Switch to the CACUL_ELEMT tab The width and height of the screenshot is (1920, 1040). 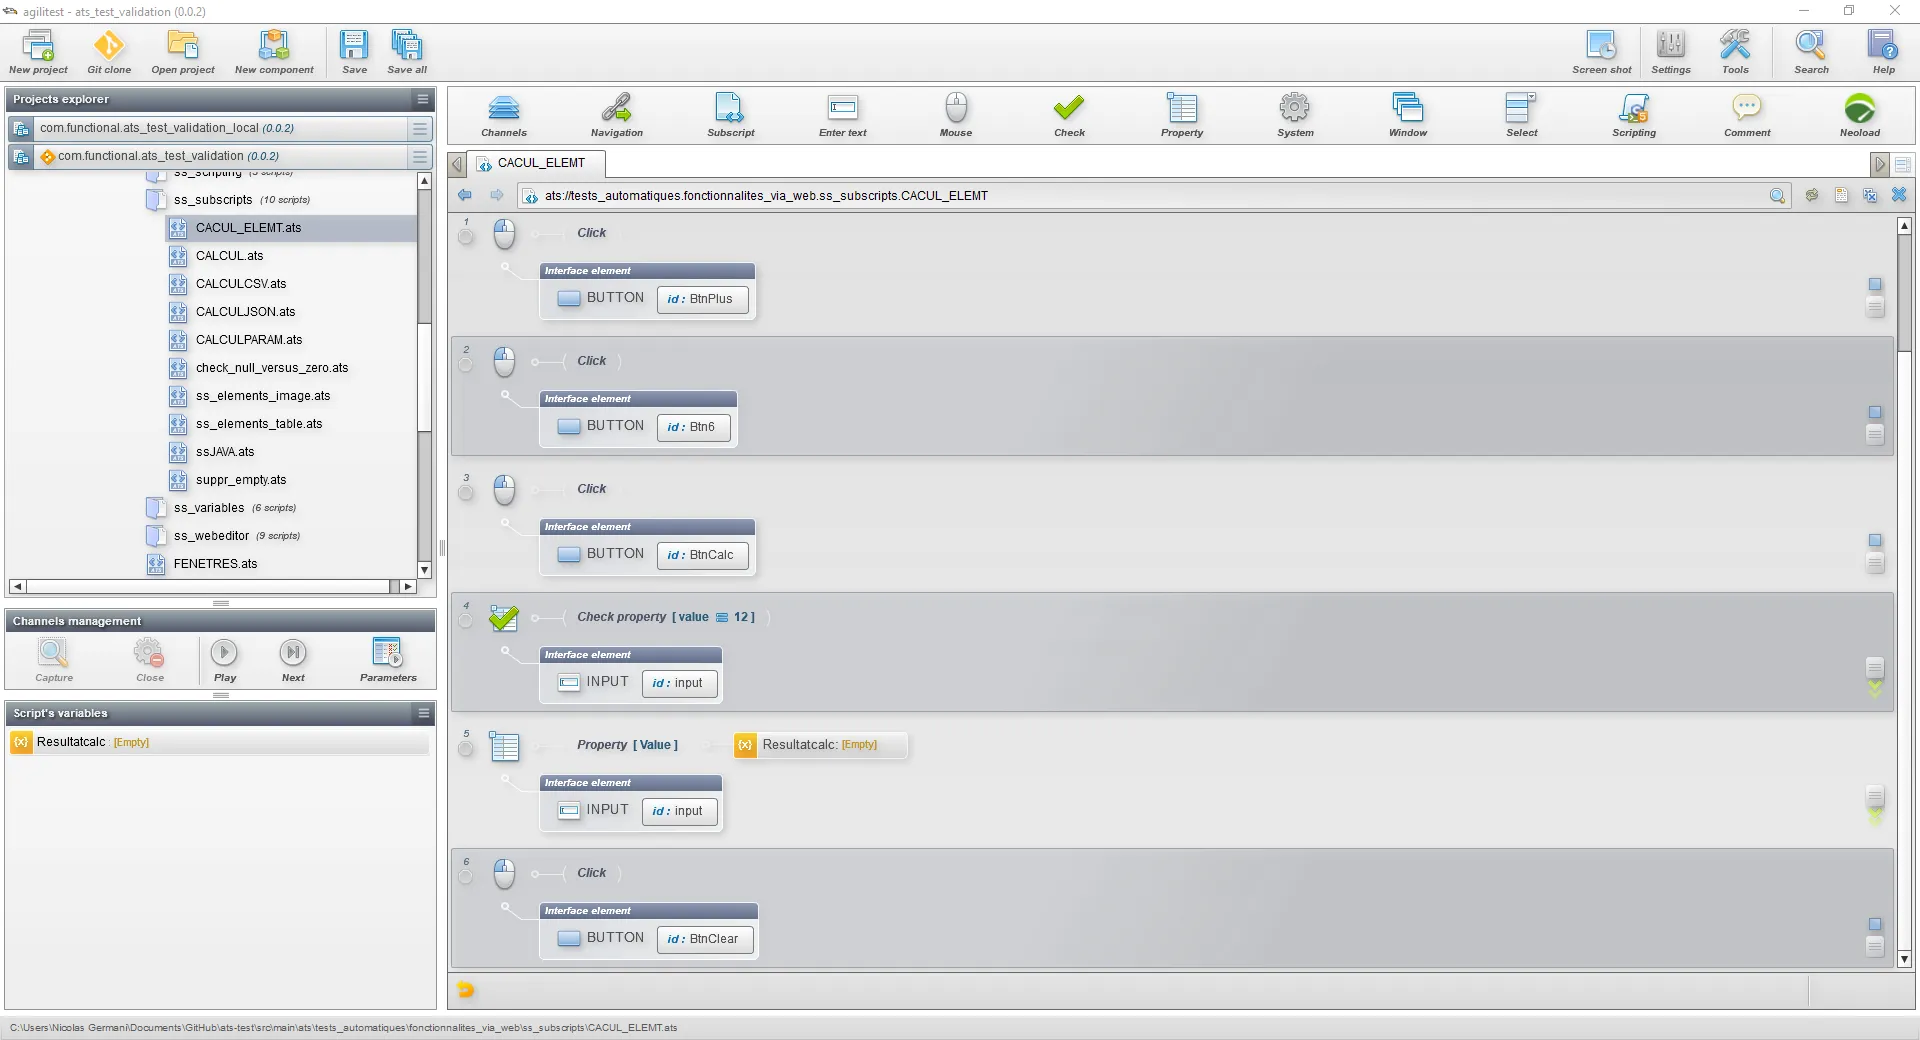[x=537, y=163]
